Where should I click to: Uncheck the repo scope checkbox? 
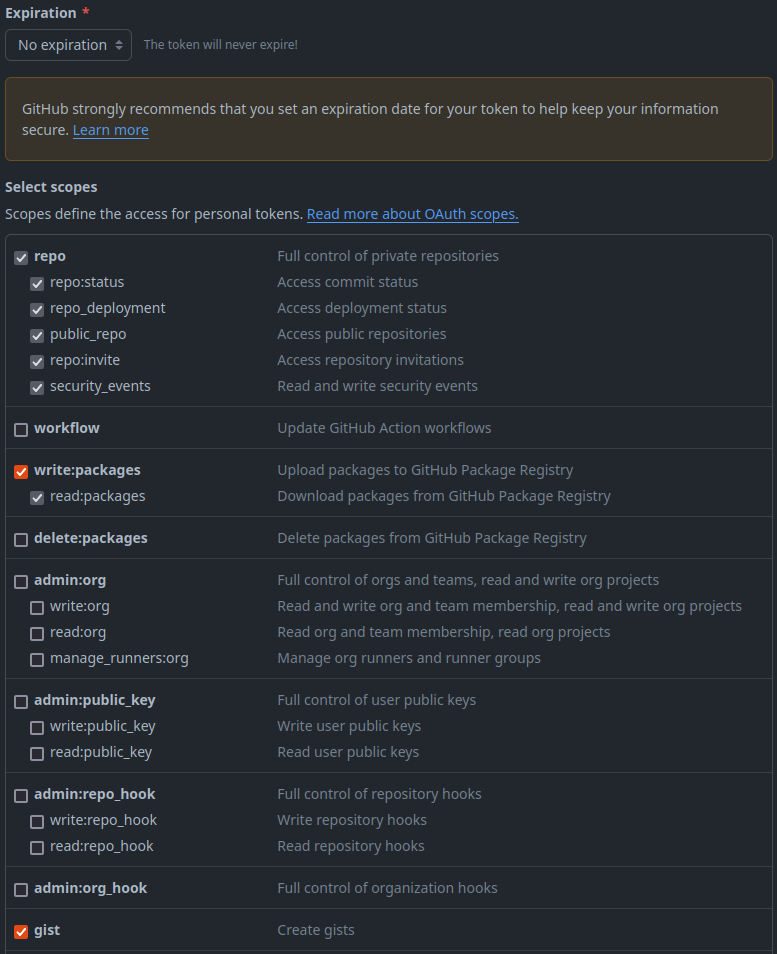click(21, 257)
